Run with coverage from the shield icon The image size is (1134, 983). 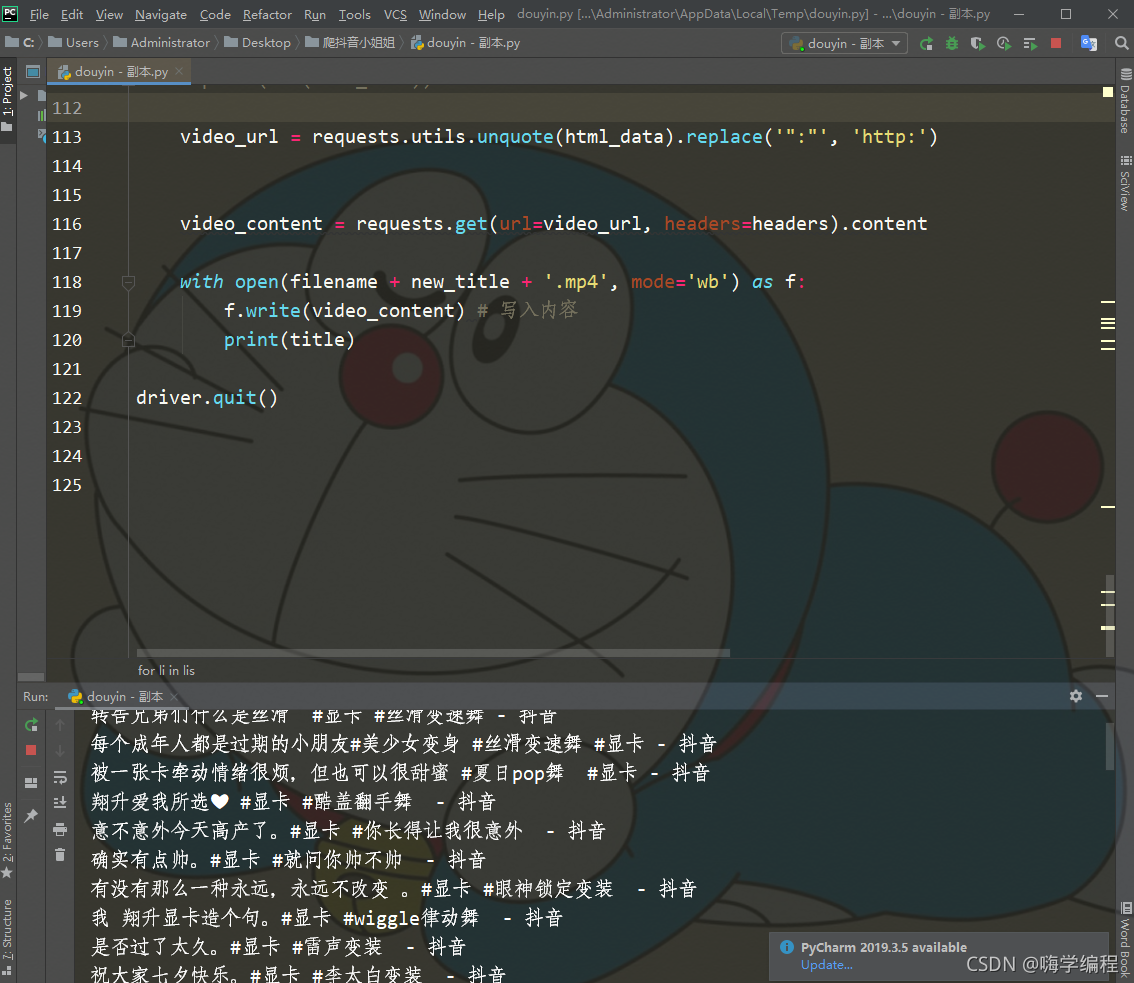978,43
